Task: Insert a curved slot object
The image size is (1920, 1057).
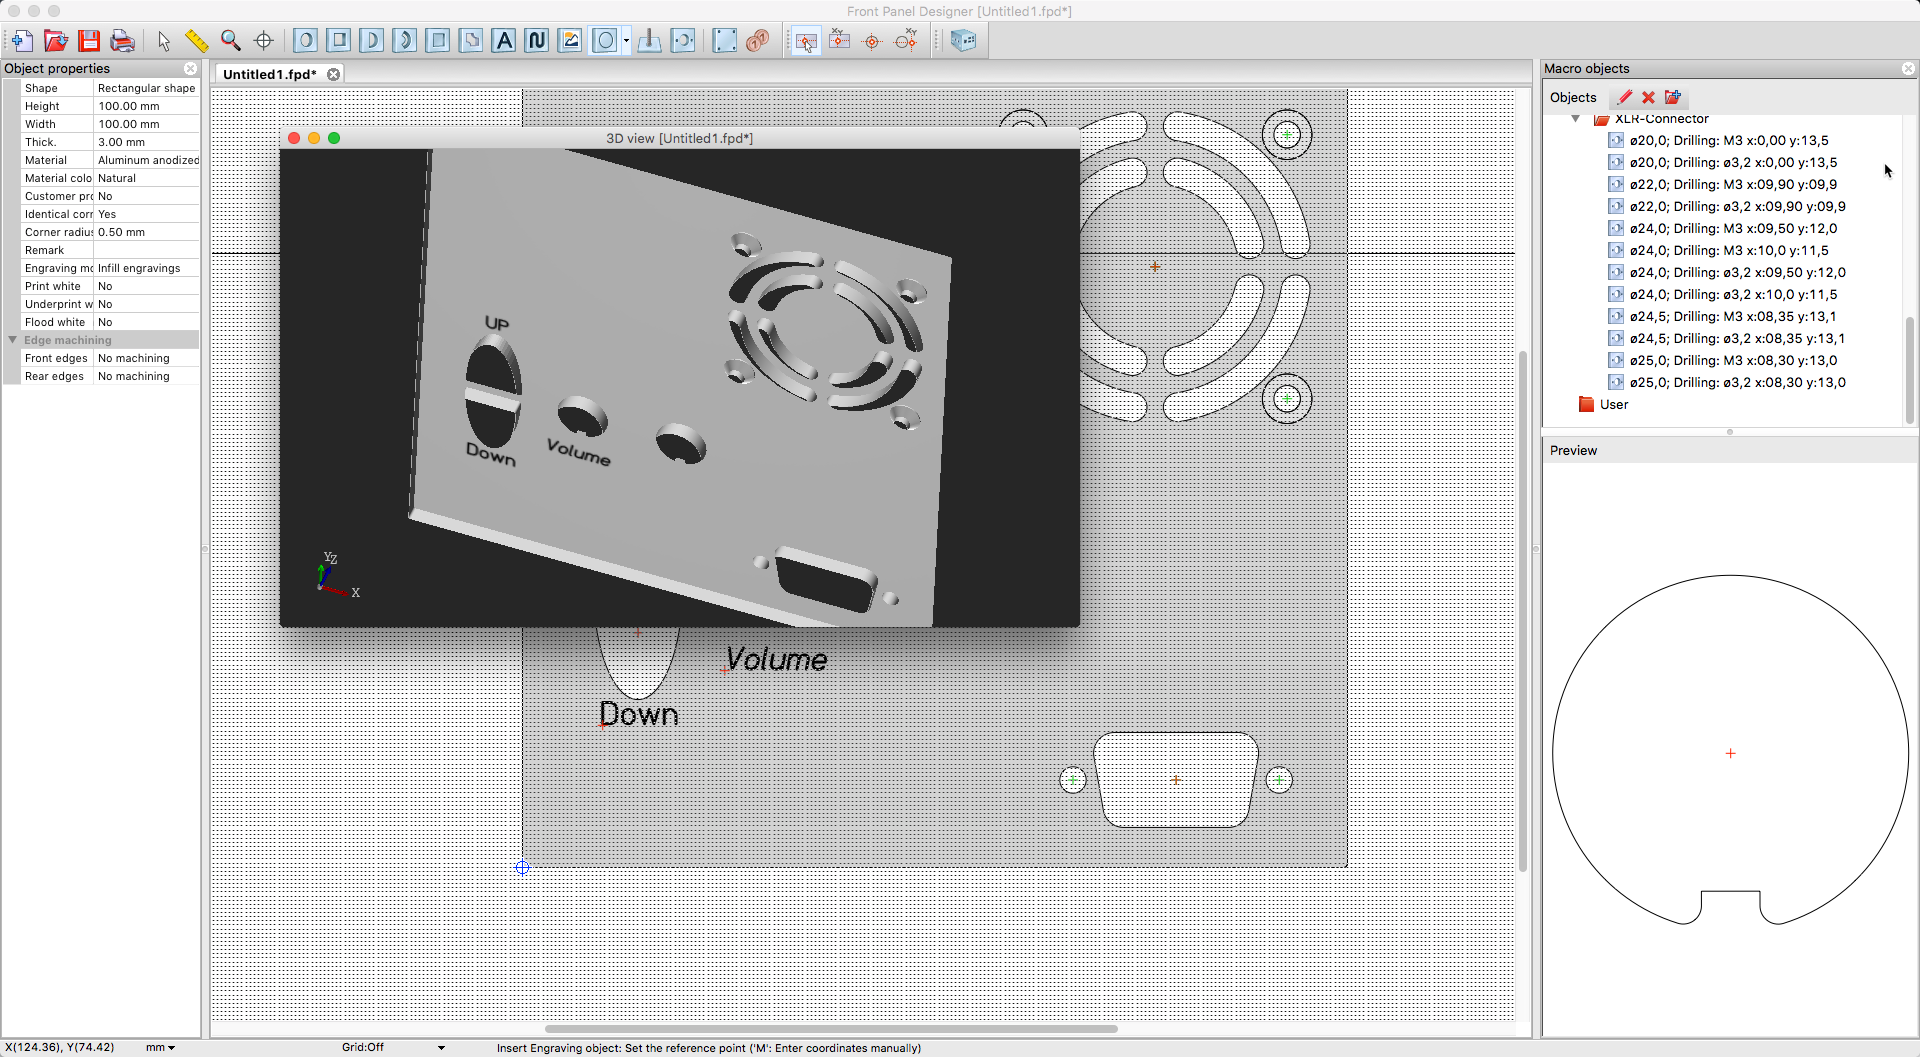Action: pos(405,41)
